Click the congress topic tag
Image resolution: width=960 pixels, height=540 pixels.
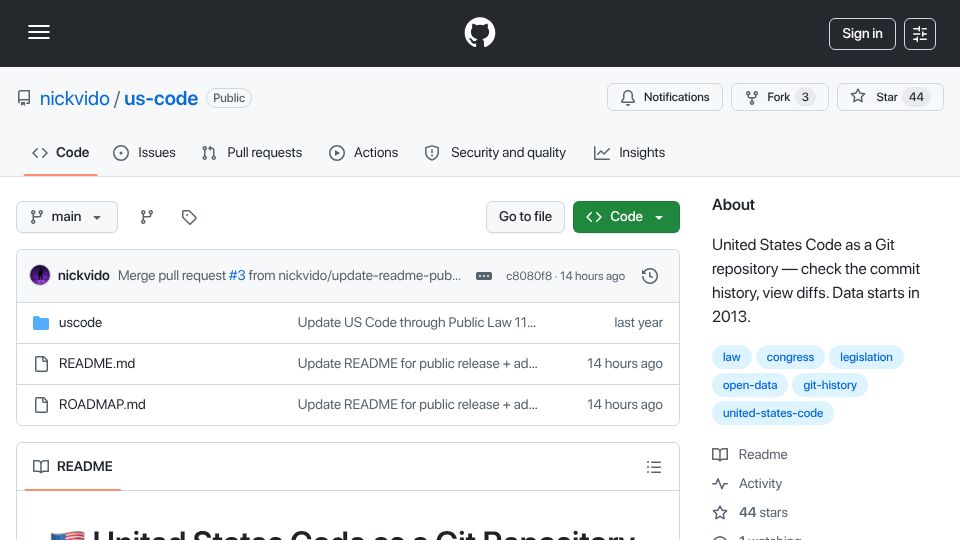click(790, 357)
